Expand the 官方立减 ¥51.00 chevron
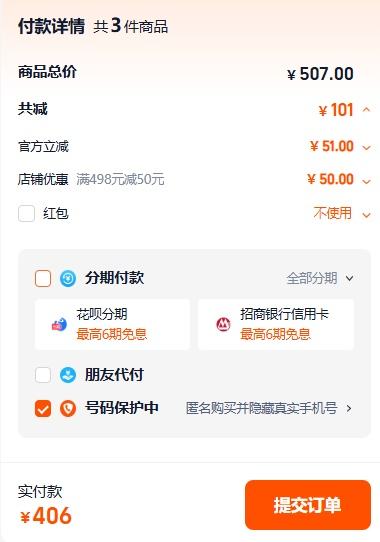 [x=366, y=148]
